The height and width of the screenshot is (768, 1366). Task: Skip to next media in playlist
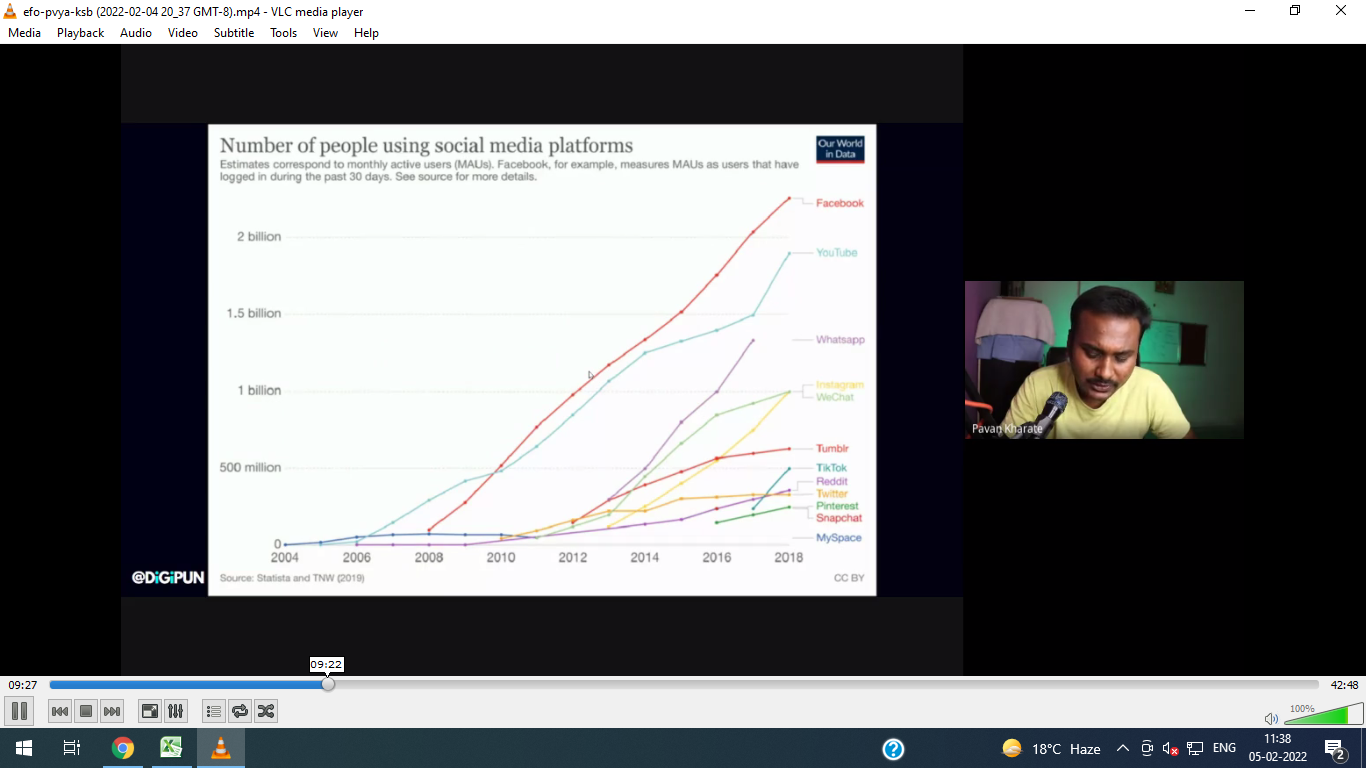[x=112, y=711]
